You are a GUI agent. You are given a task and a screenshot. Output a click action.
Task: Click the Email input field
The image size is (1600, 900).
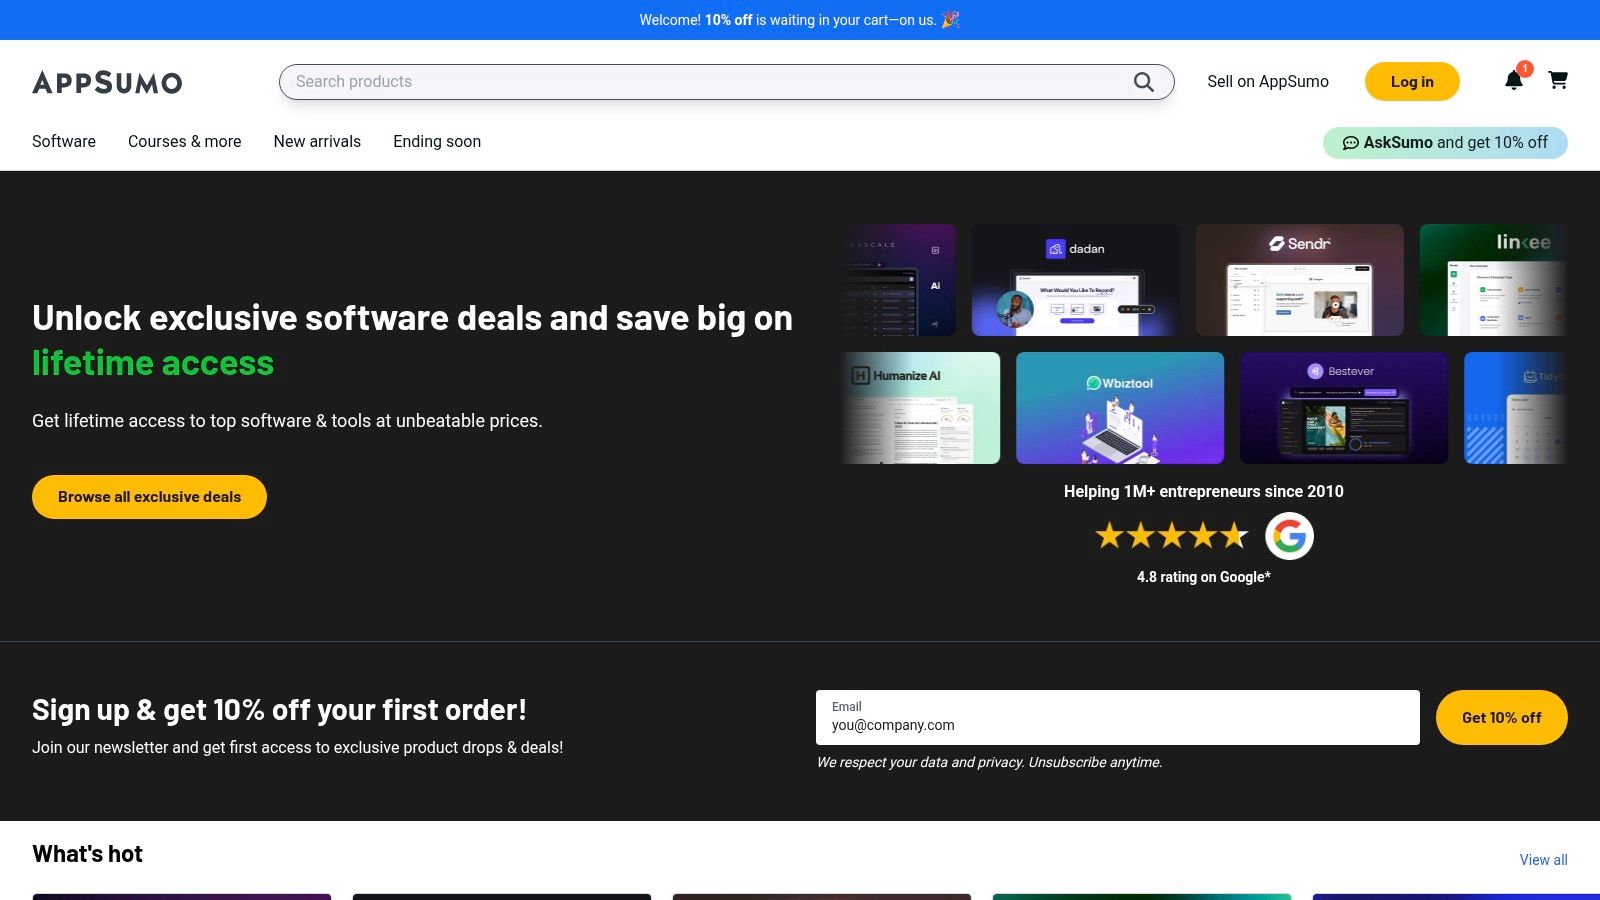1118,717
